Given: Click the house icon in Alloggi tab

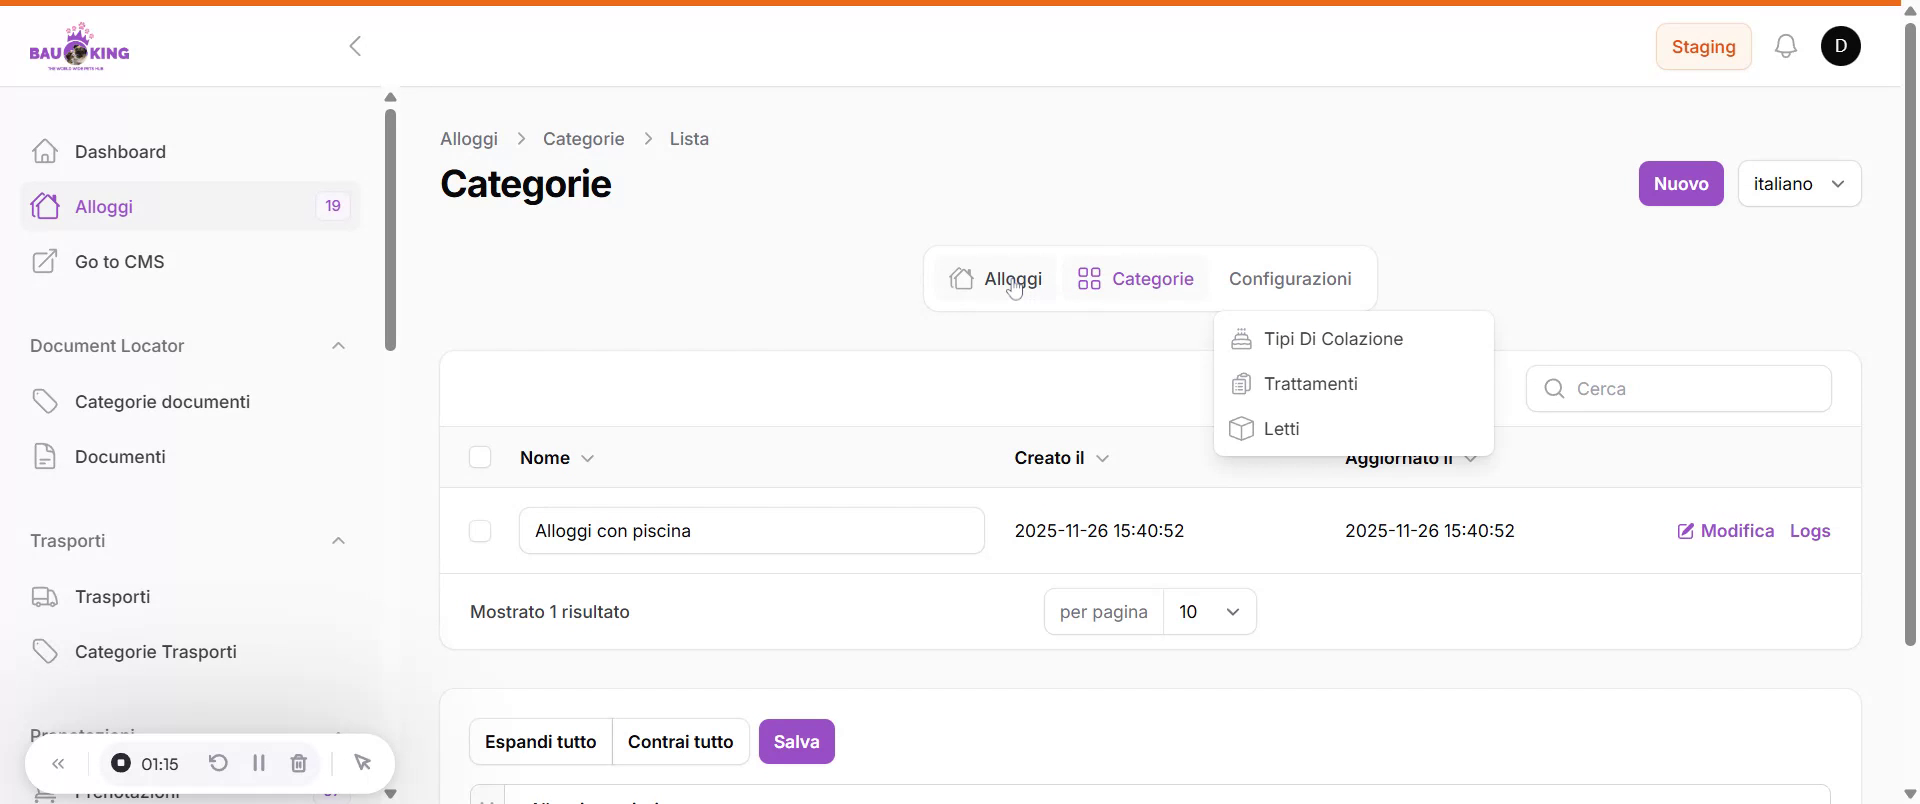Looking at the screenshot, I should click(x=961, y=279).
